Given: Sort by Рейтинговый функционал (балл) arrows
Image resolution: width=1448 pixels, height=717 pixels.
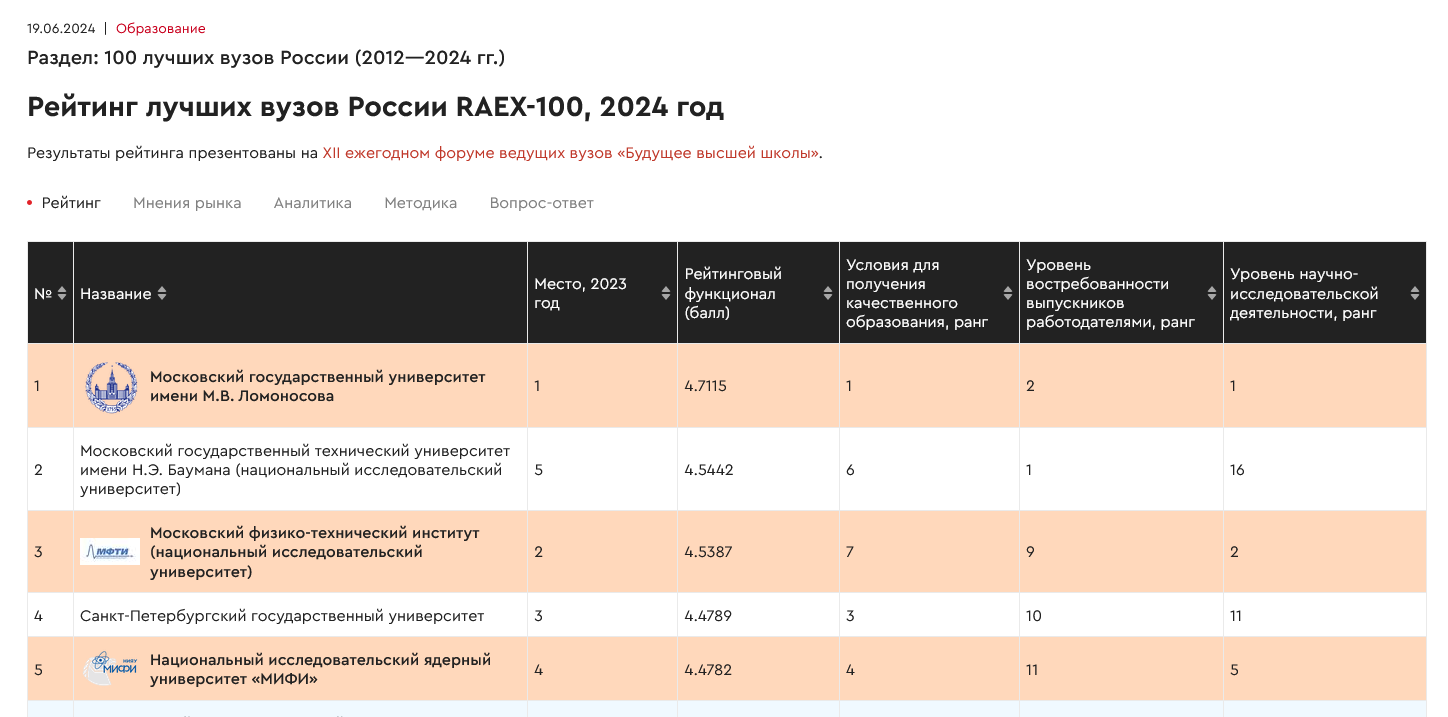Looking at the screenshot, I should (x=828, y=294).
